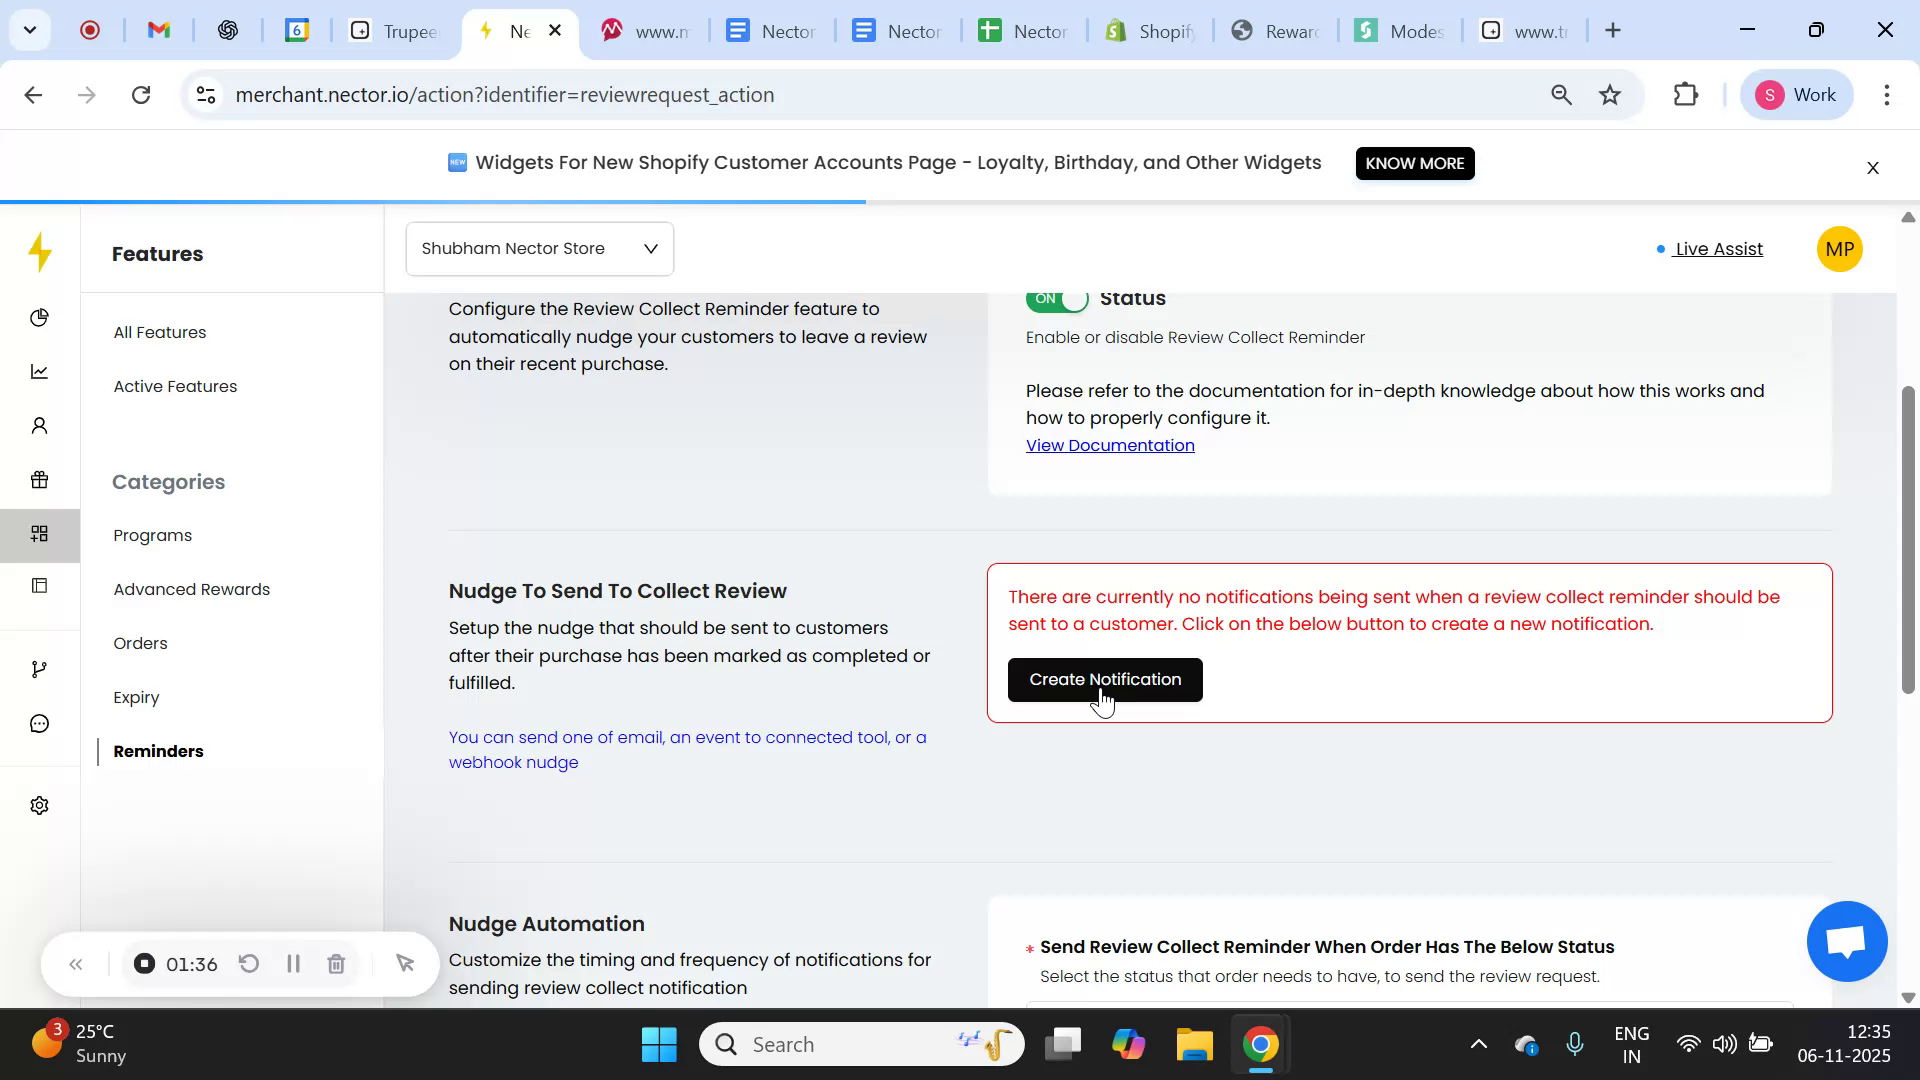This screenshot has width=1920, height=1080.
Task: Pause the screen recording
Action: [293, 963]
